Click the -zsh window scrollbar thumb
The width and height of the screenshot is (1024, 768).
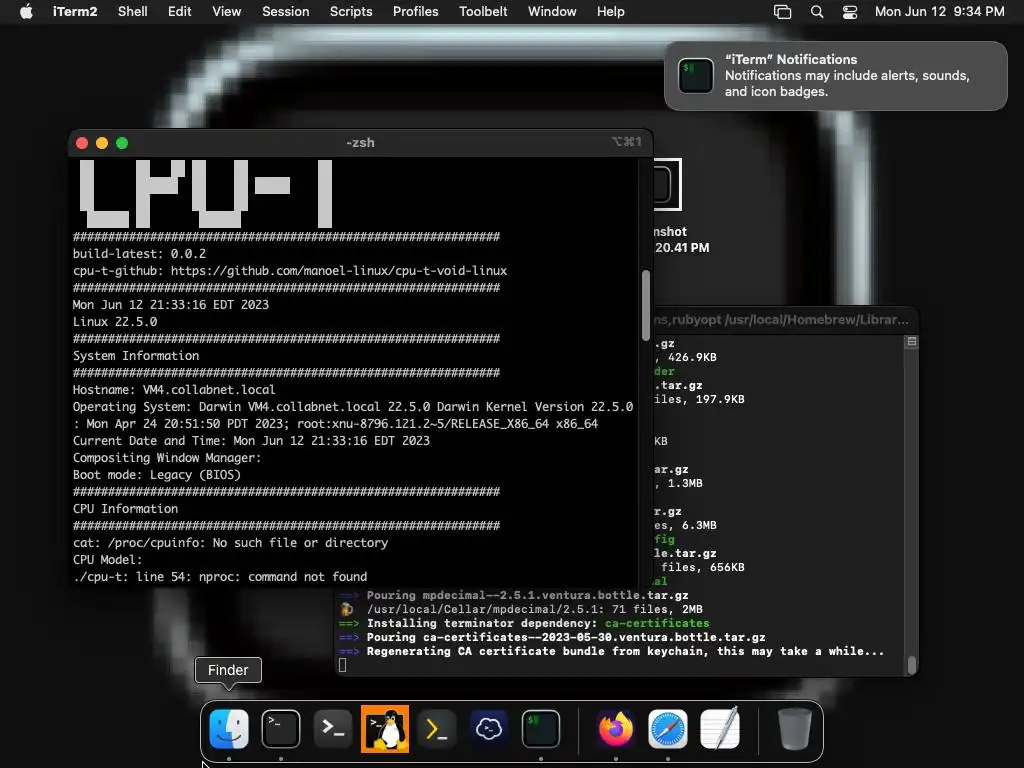tap(646, 305)
